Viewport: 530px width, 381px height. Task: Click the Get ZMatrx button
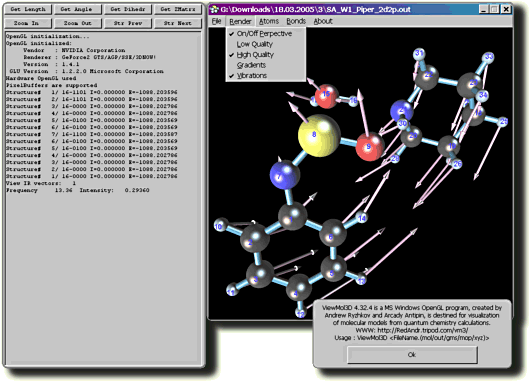click(x=178, y=9)
